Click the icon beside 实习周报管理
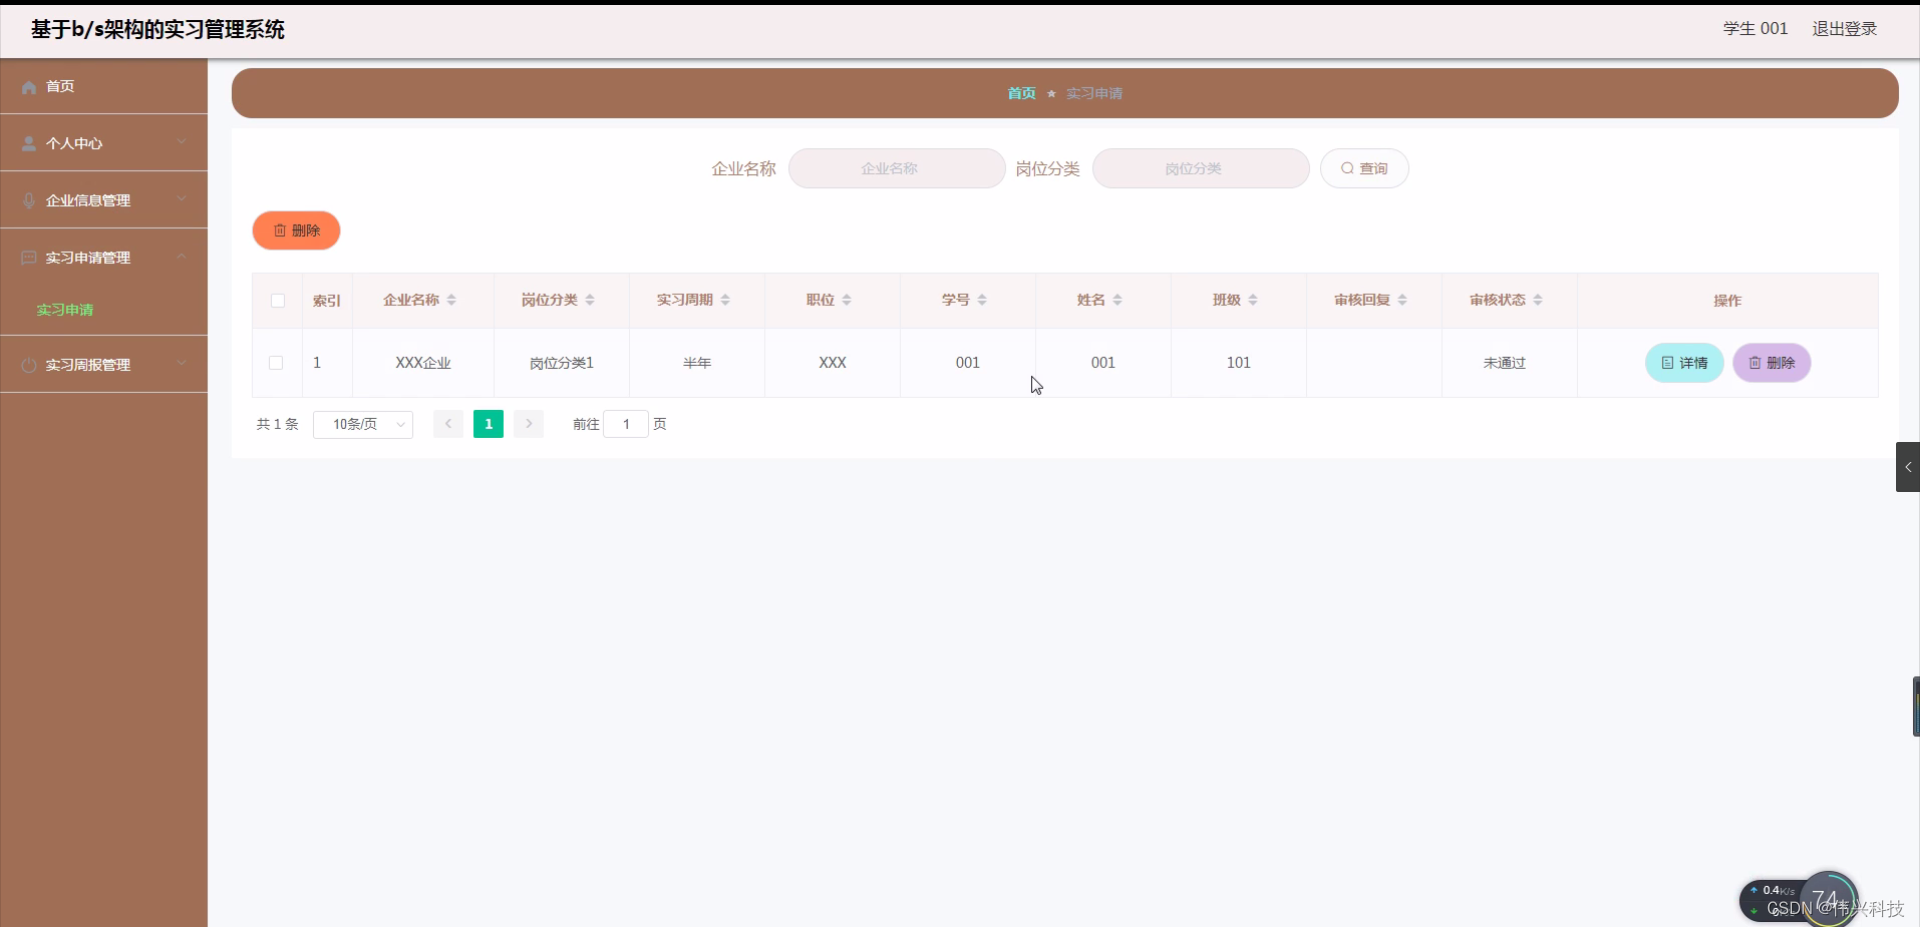The width and height of the screenshot is (1920, 927). [x=28, y=364]
